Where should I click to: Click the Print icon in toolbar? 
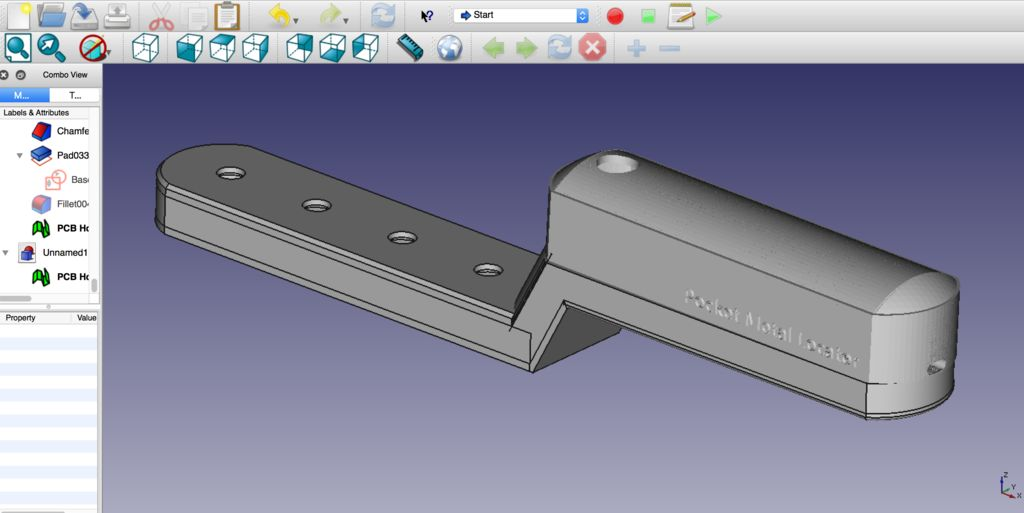coord(117,16)
